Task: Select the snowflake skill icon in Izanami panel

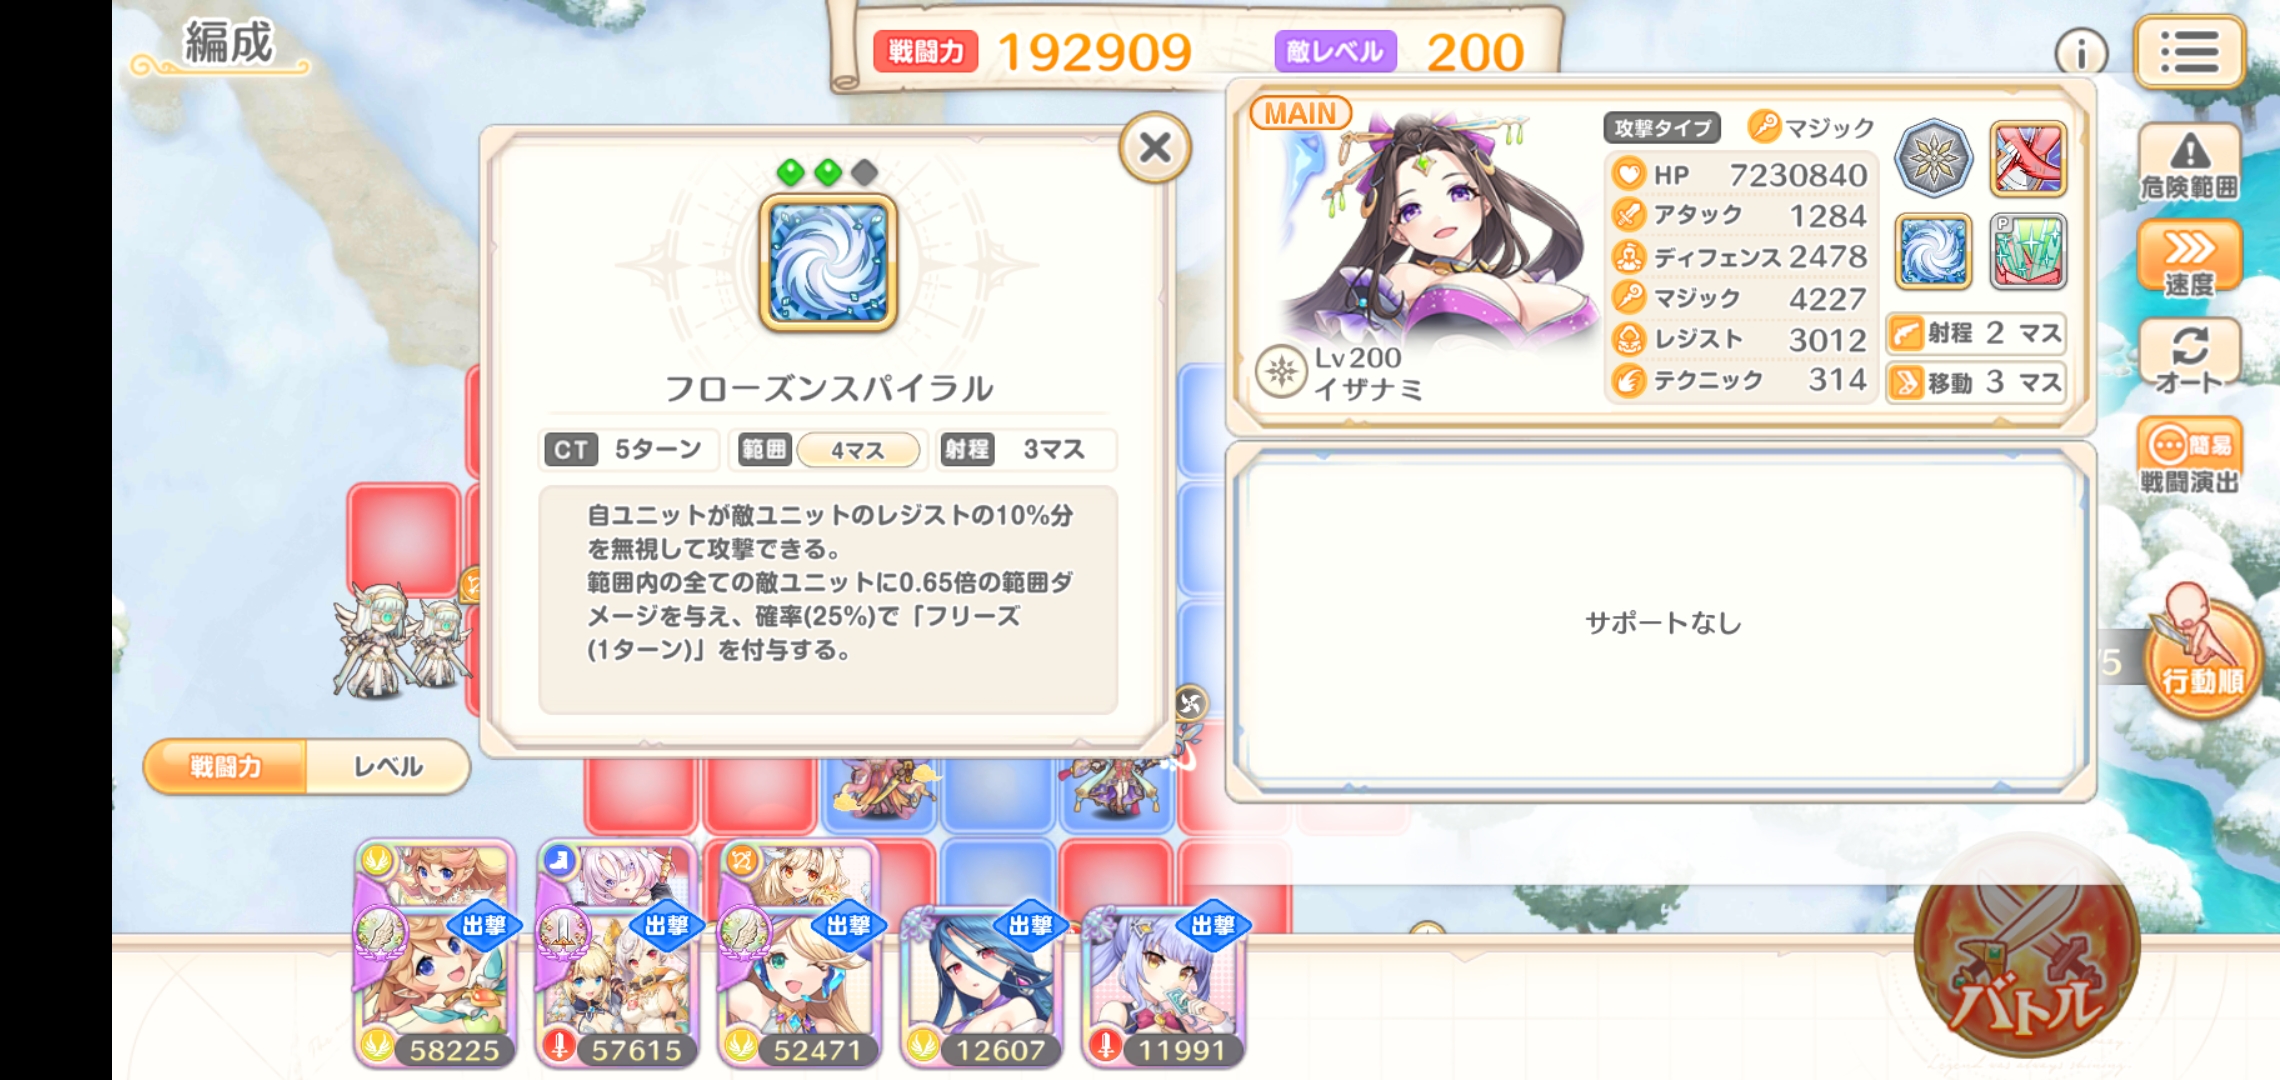Action: pos(1934,158)
